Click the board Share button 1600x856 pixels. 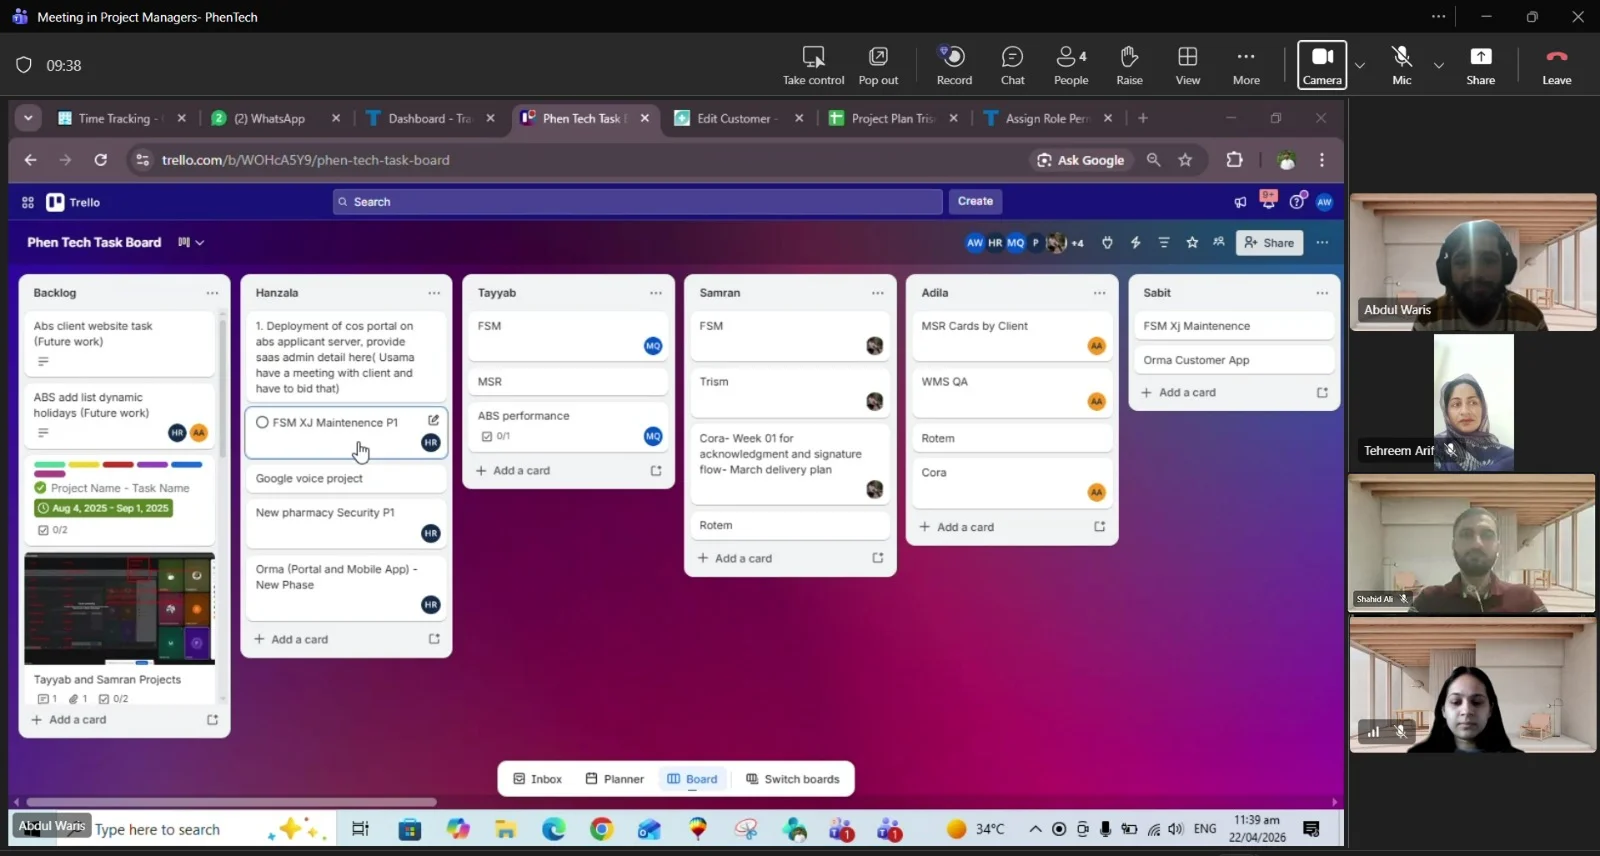(1269, 243)
